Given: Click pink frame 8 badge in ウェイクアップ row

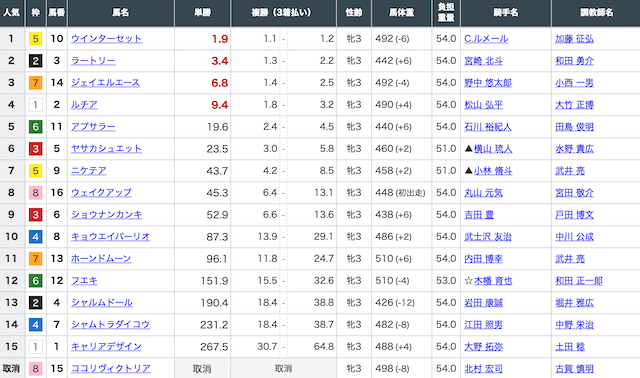Looking at the screenshot, I should [x=36, y=193].
